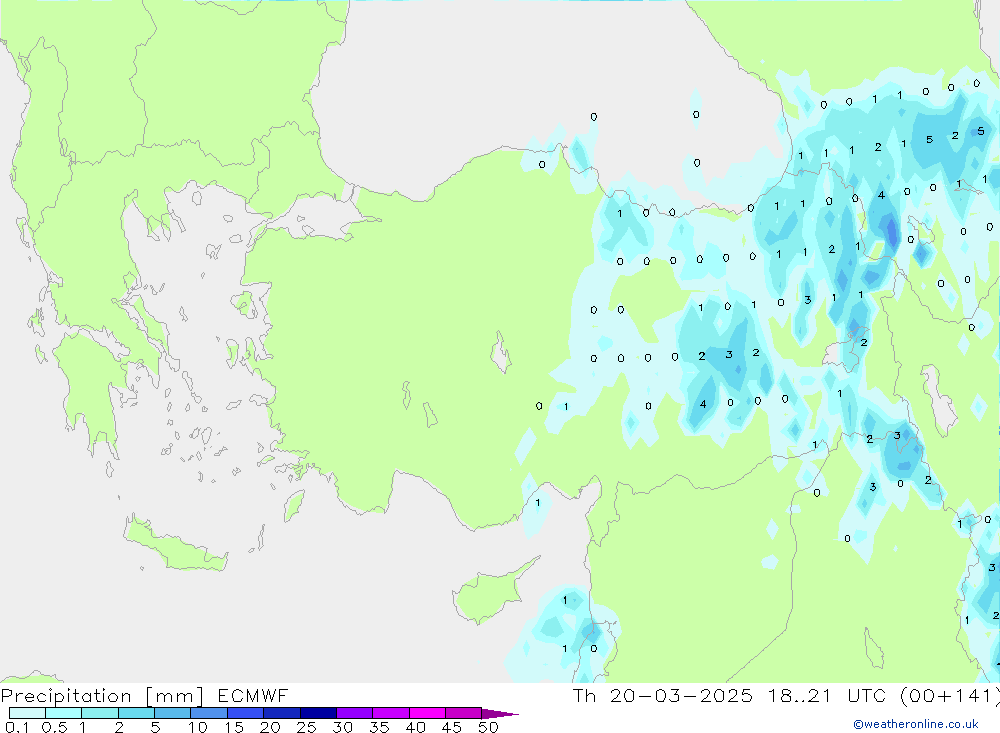This screenshot has height=733, width=1000.
Task: Click the (00+141) forecast offset text
Action: (951, 696)
